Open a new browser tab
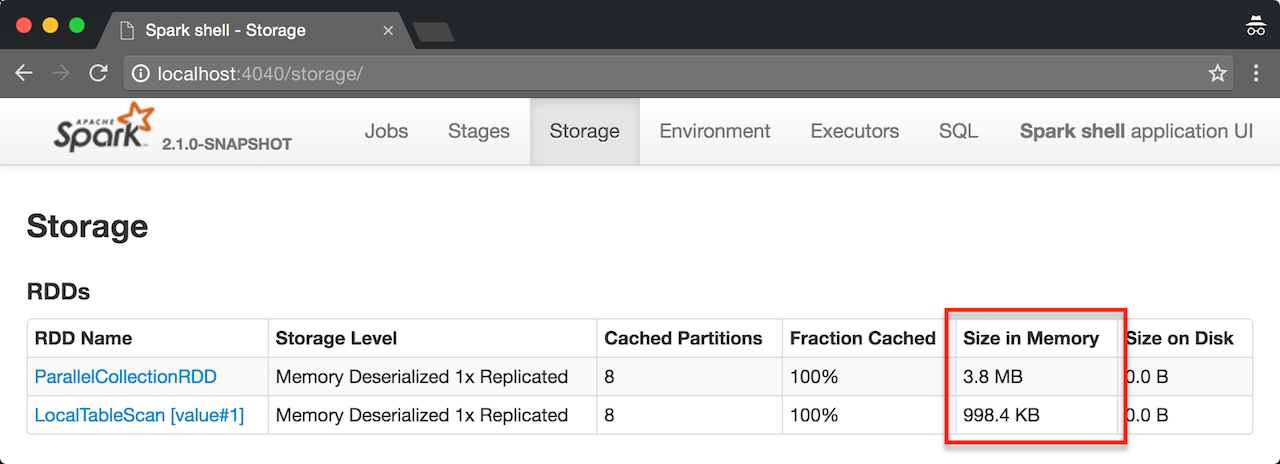The width and height of the screenshot is (1280, 464). coord(433,31)
